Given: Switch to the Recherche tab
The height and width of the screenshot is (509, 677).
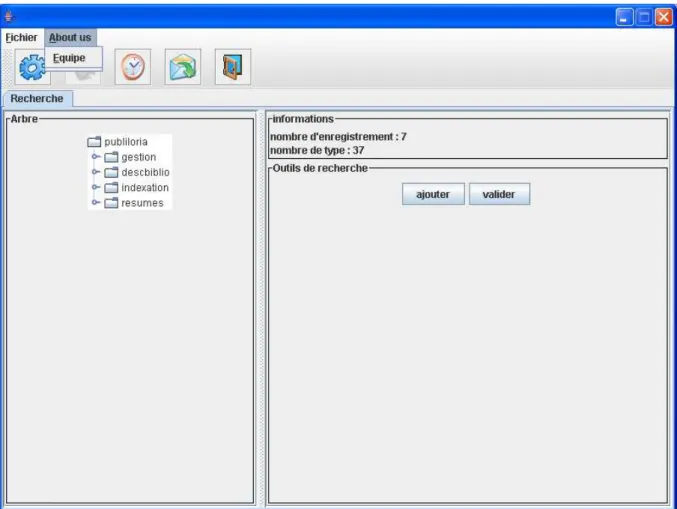Looking at the screenshot, I should 38,98.
